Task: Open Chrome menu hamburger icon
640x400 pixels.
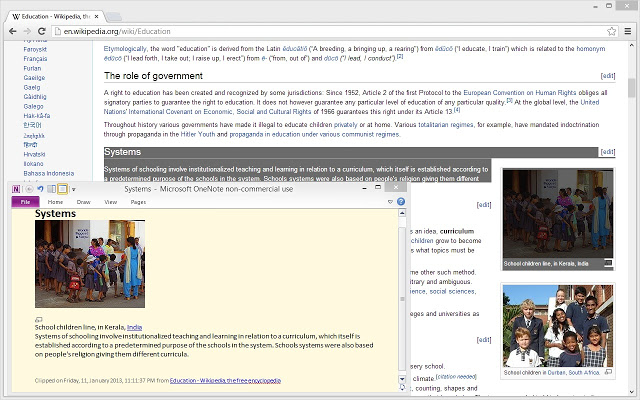Action: (x=628, y=31)
